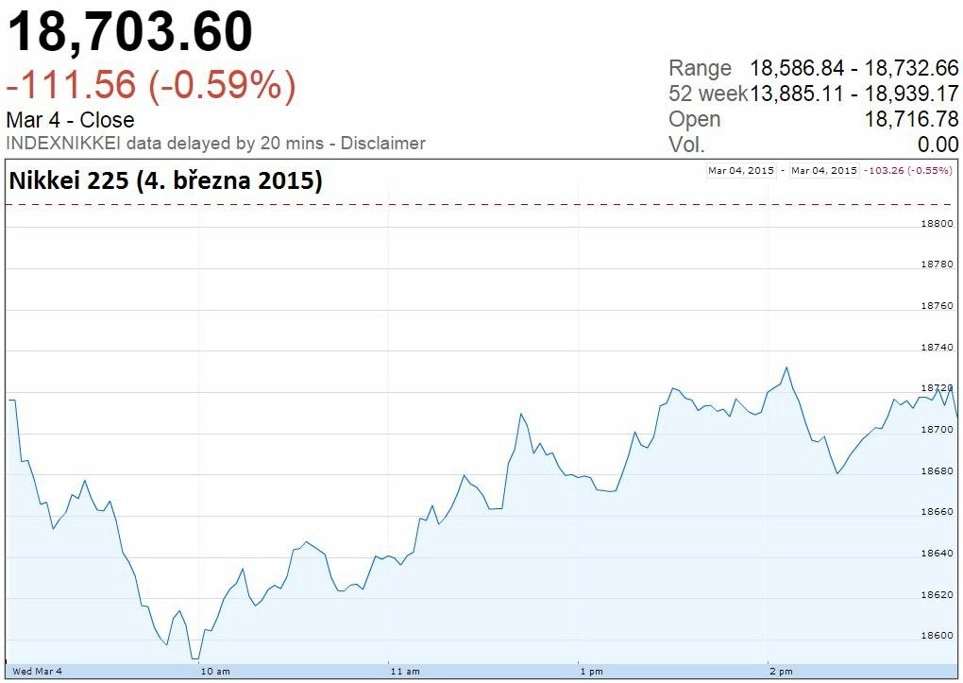
Task: Click the Open value 18,716.78
Action: tap(912, 119)
